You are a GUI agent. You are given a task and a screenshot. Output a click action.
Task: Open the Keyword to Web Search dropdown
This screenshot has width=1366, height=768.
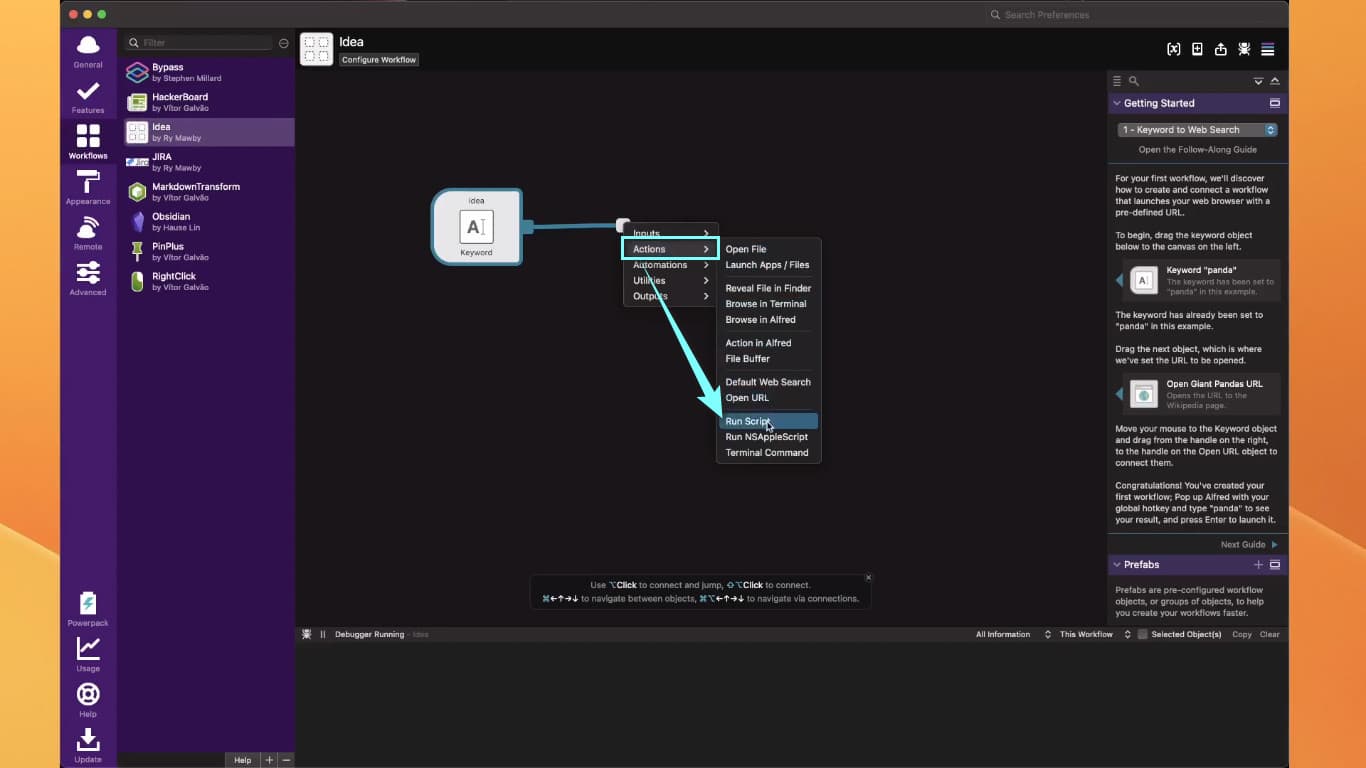(1197, 130)
